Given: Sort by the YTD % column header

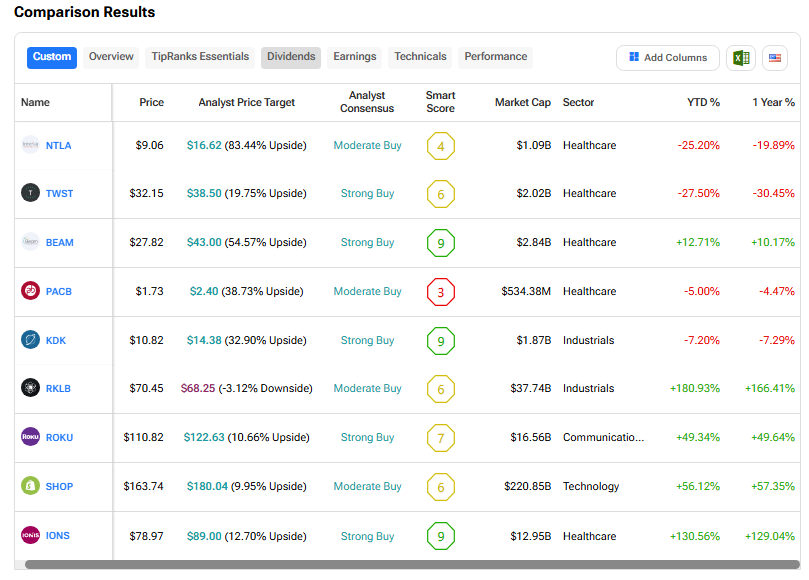Looking at the screenshot, I should 703,102.
